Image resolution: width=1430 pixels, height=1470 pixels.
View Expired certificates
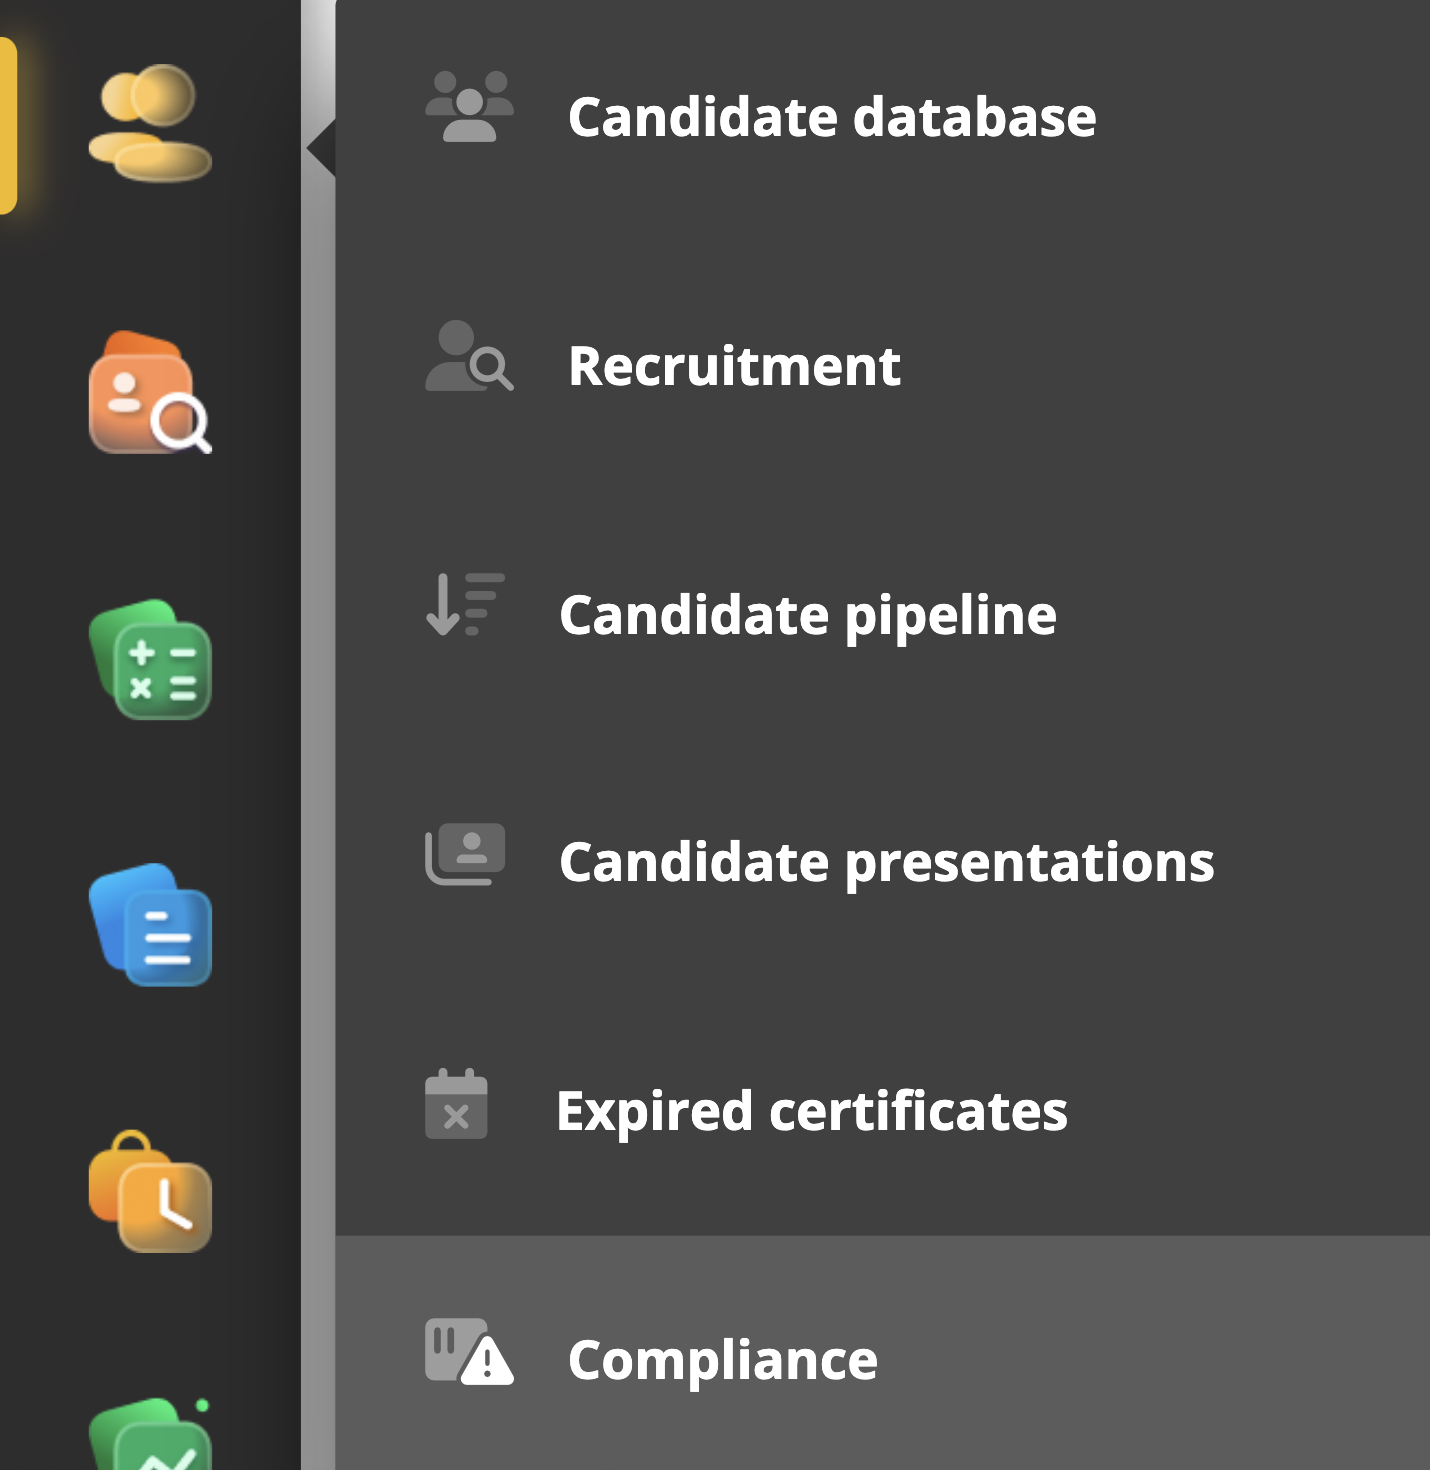[811, 1111]
